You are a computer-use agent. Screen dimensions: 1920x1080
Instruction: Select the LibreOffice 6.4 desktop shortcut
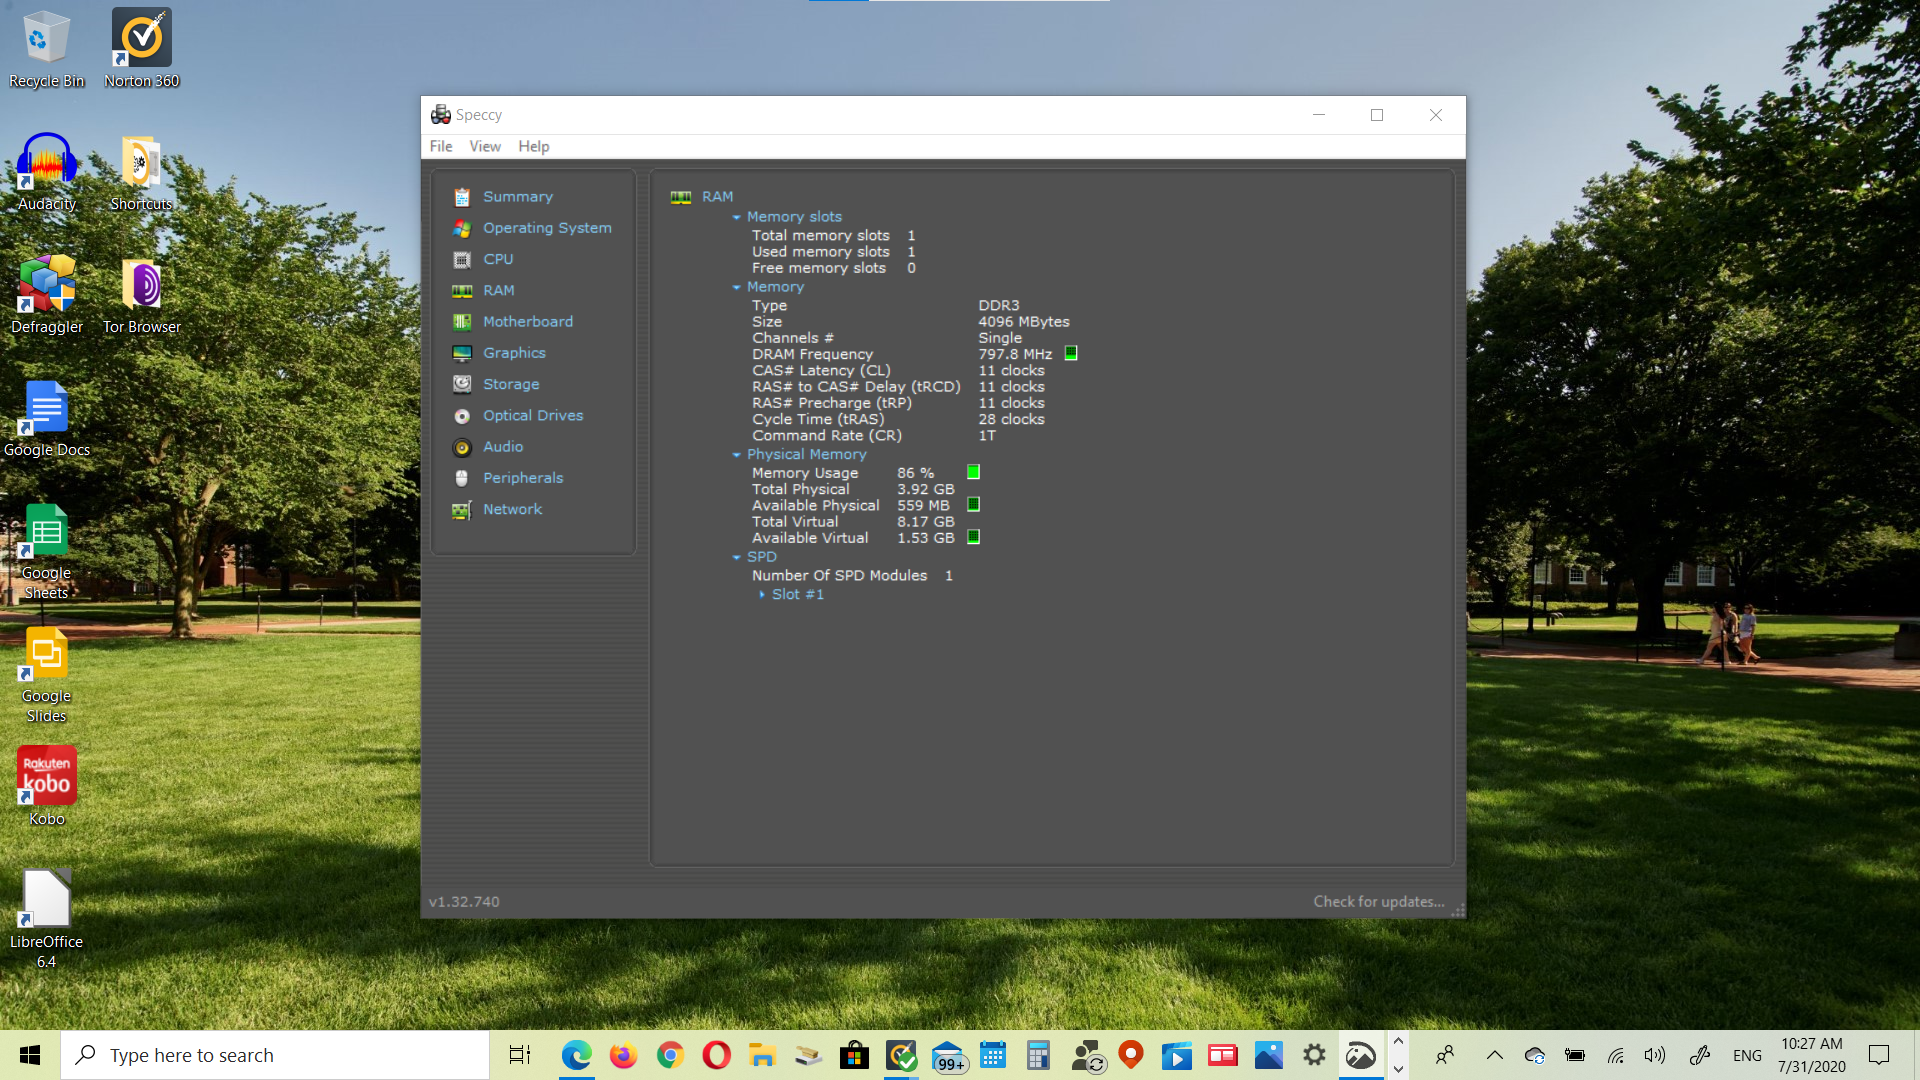coord(46,918)
